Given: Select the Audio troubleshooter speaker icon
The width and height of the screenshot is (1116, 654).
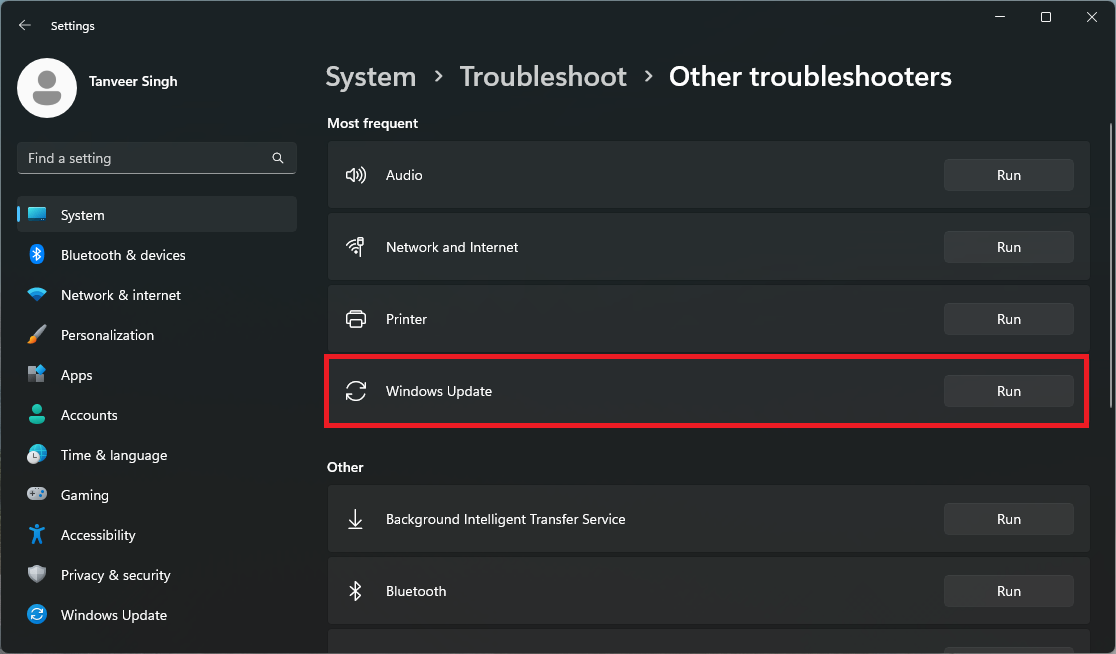Looking at the screenshot, I should coord(356,174).
